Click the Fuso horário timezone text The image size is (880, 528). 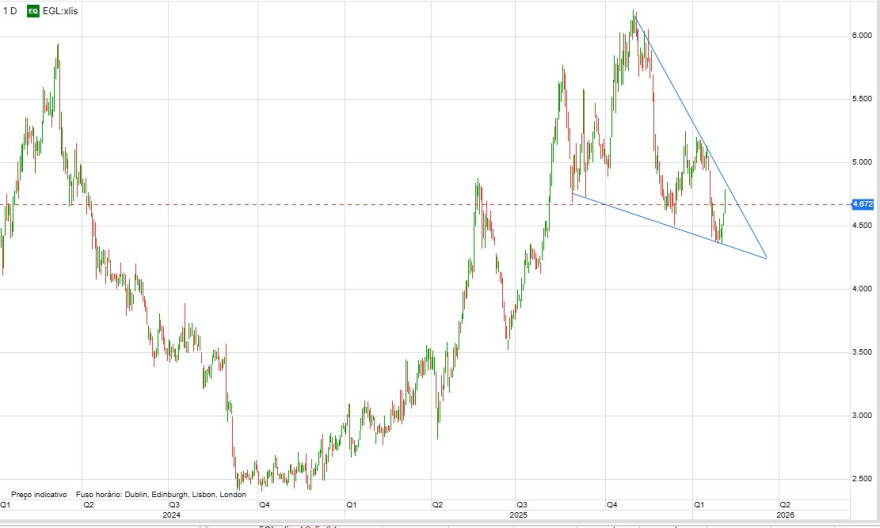[161, 494]
